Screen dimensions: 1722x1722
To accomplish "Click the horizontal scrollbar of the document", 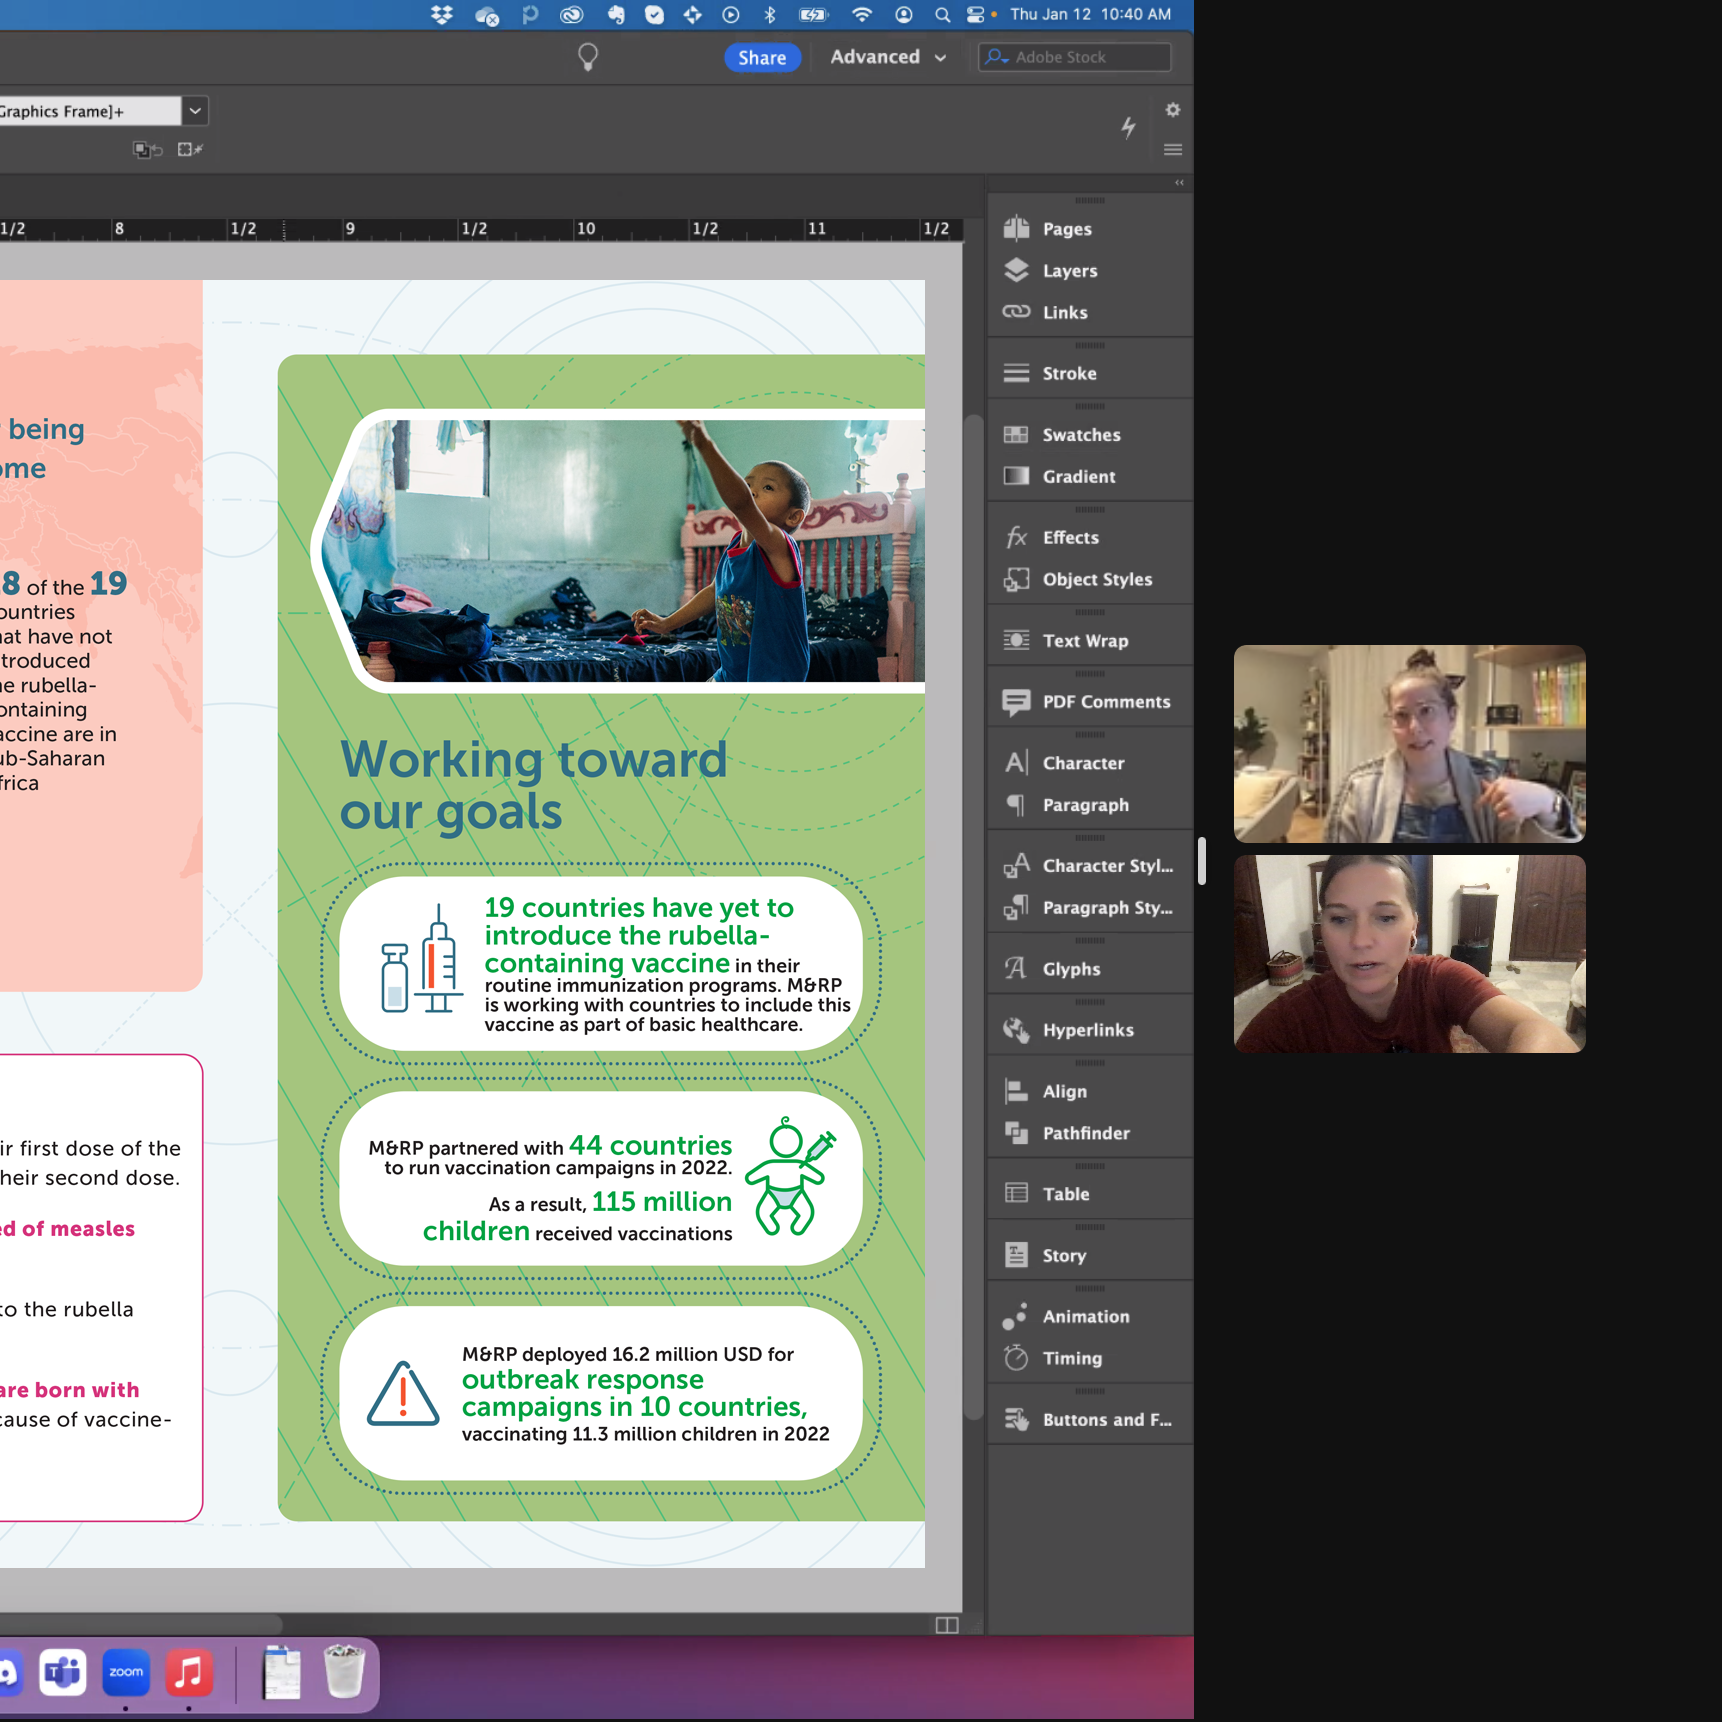I will click(x=142, y=1623).
